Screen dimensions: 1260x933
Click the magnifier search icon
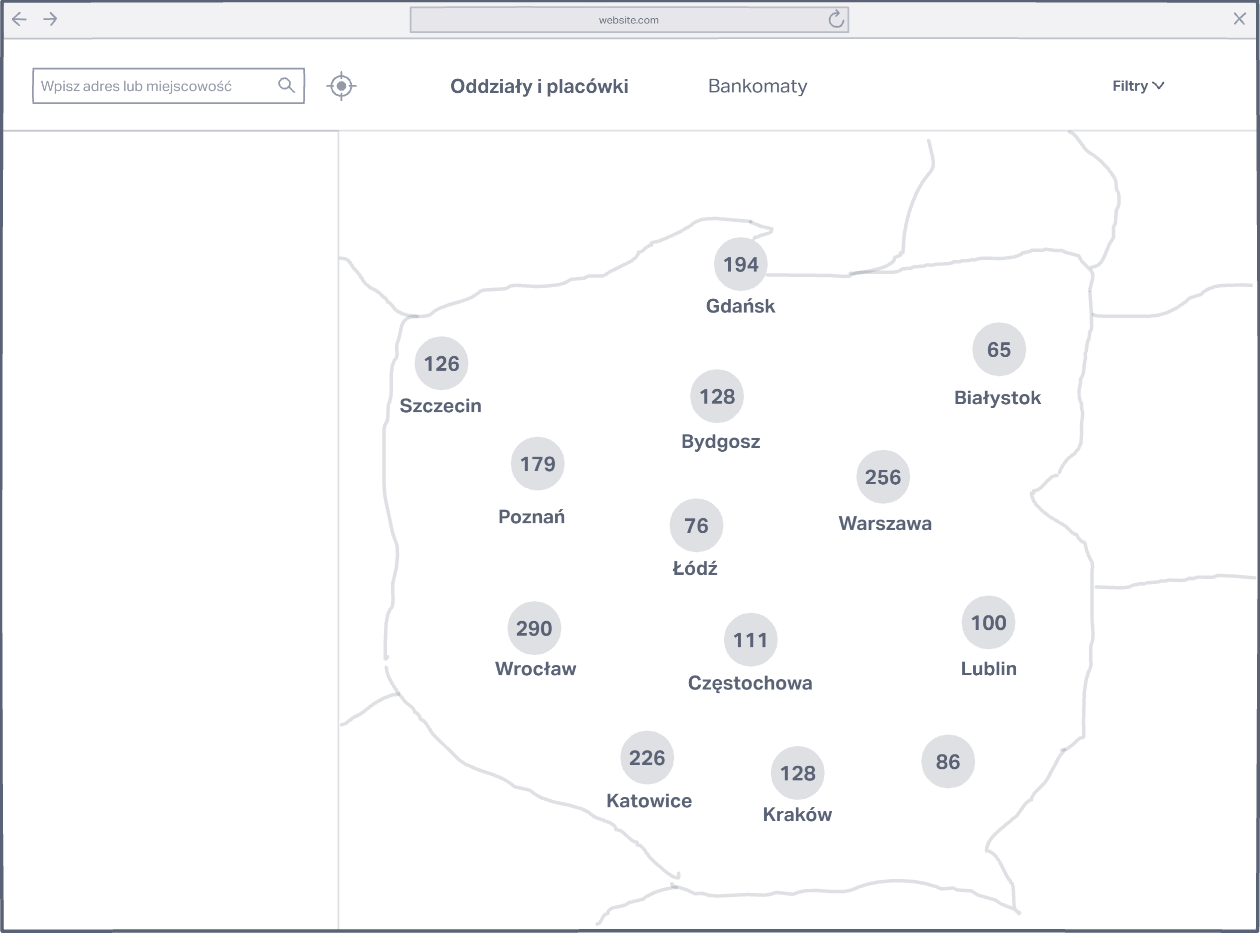tap(286, 86)
